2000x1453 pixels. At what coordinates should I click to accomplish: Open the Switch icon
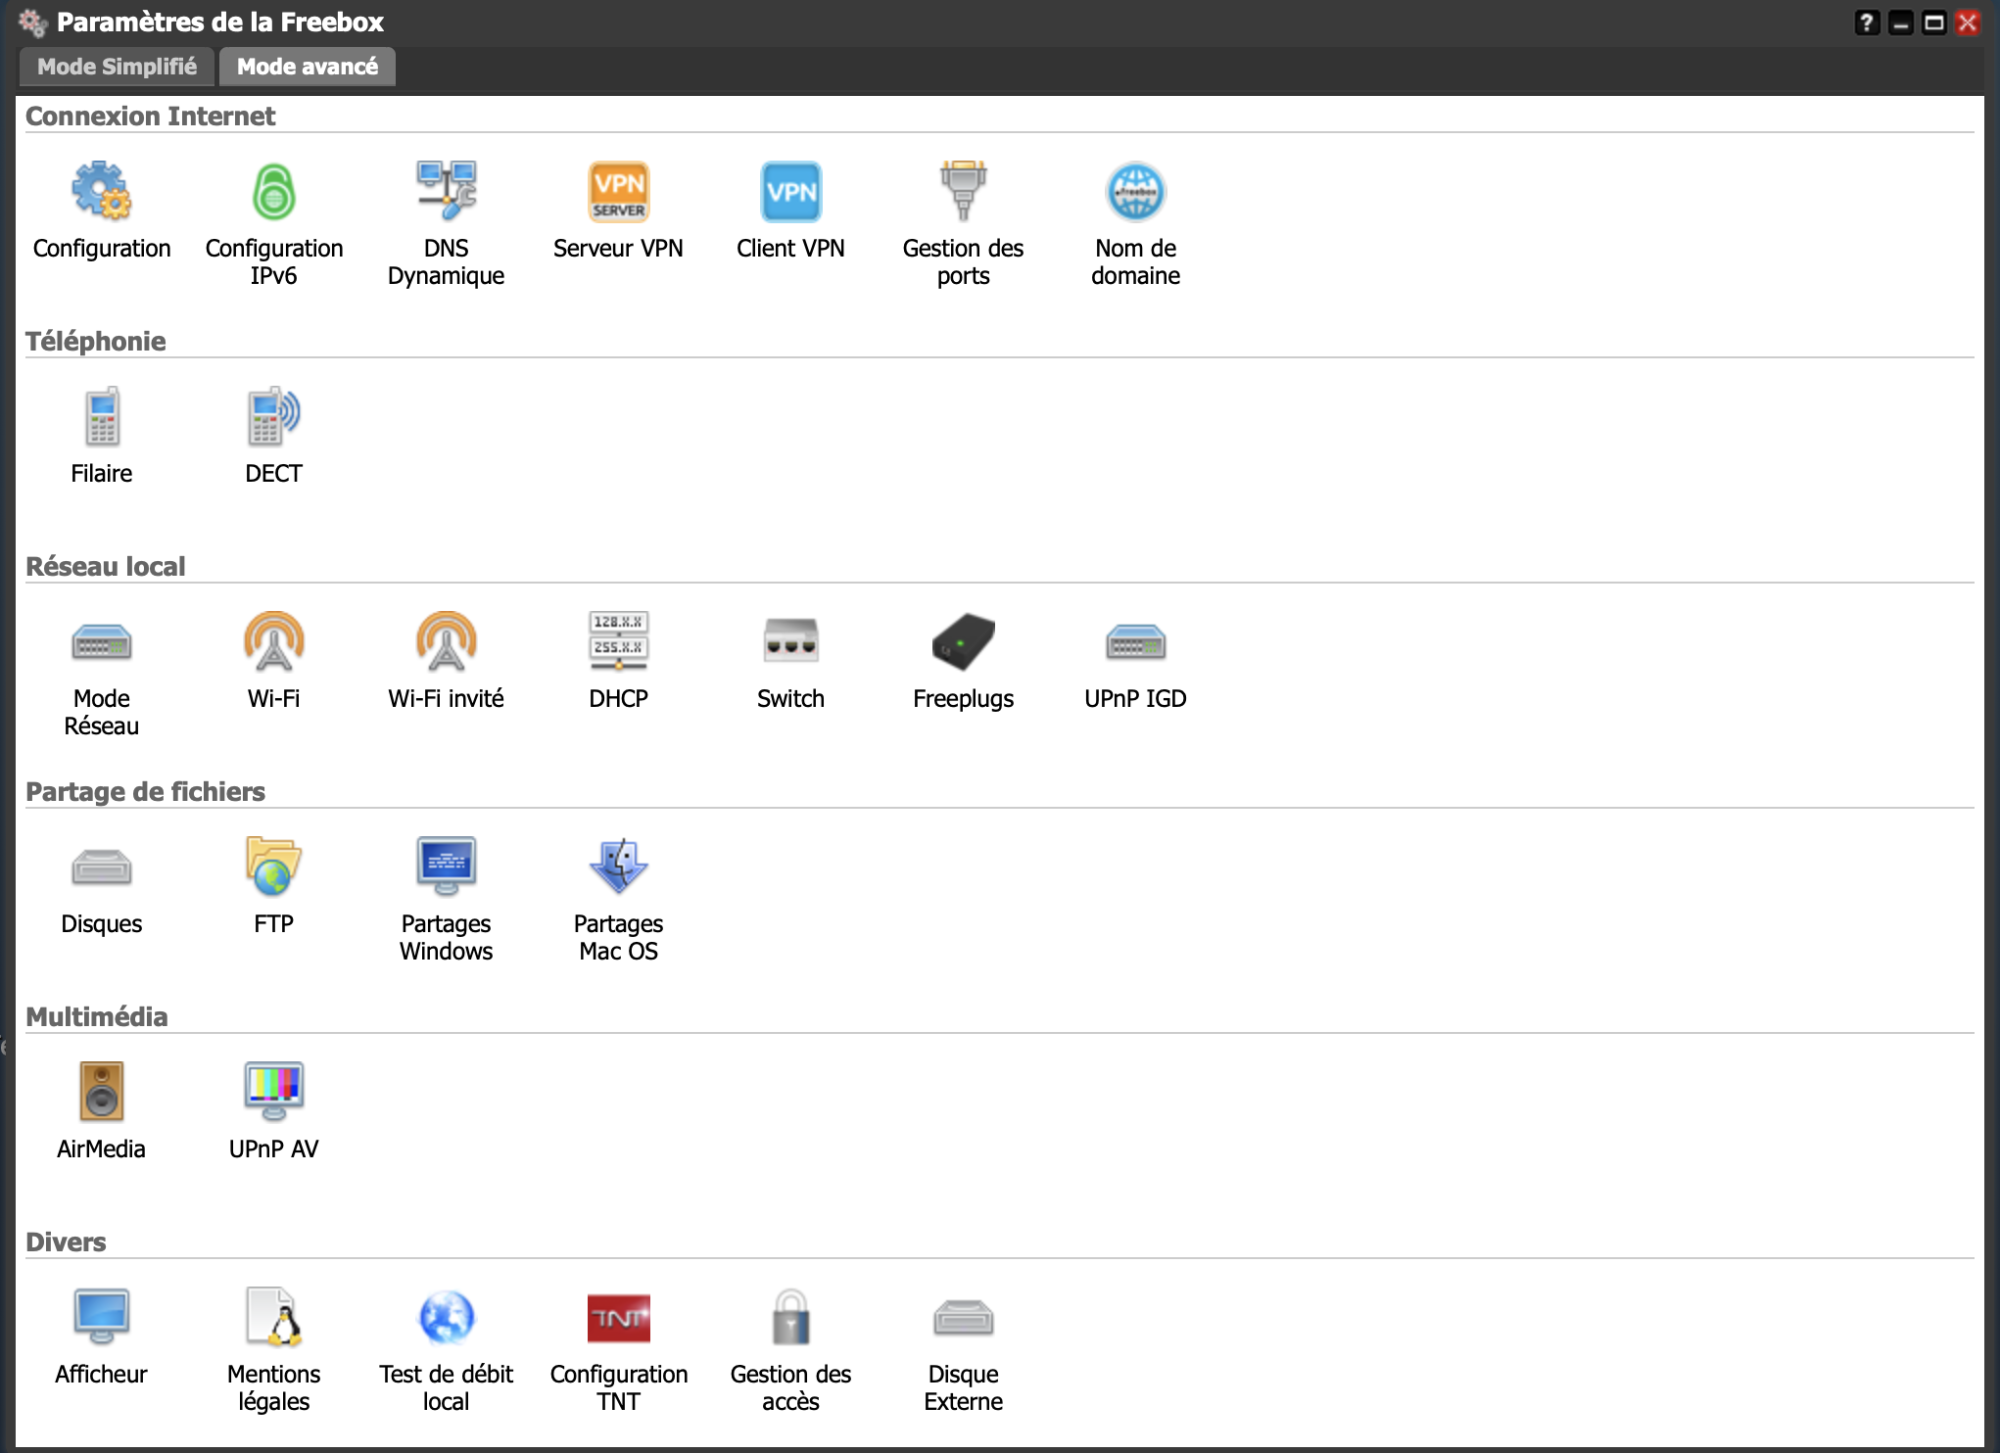(791, 641)
